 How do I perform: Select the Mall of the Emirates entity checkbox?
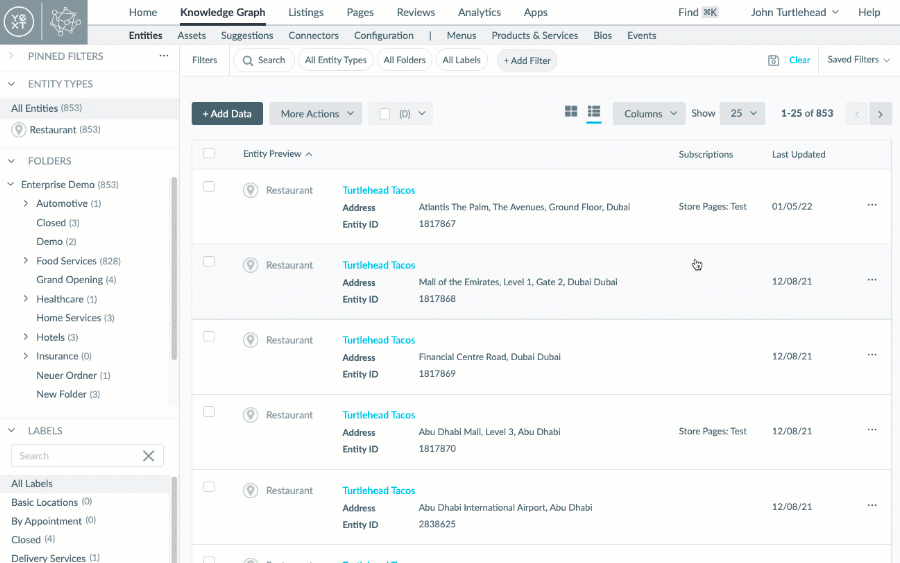[209, 262]
